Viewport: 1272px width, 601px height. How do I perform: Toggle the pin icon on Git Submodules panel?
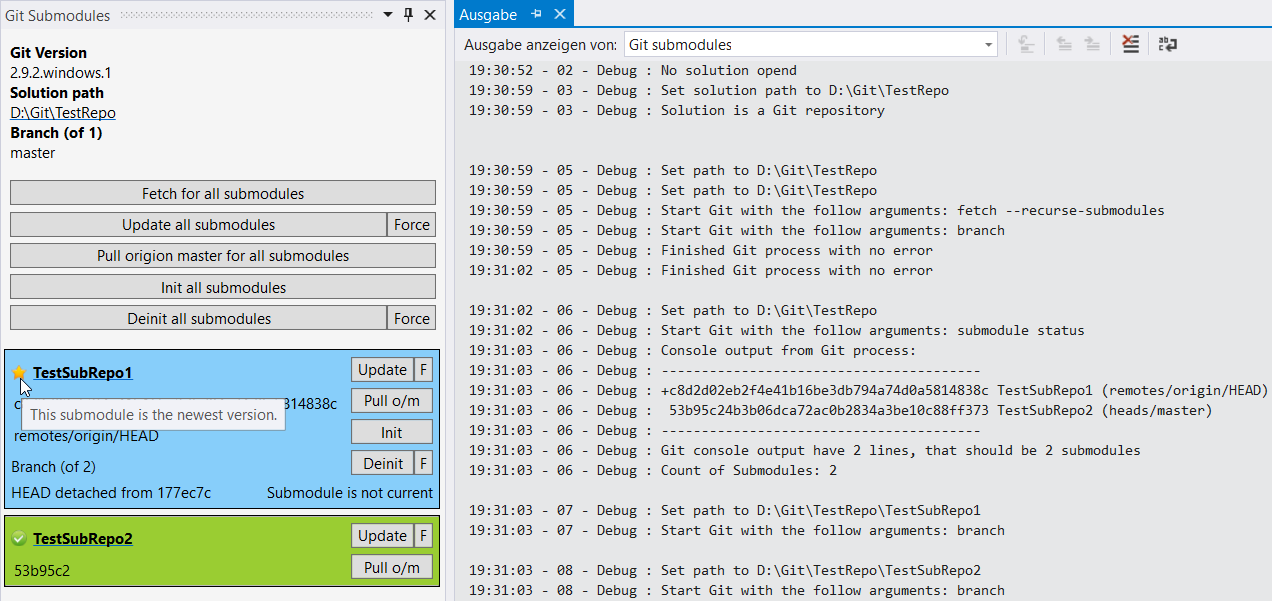[408, 15]
